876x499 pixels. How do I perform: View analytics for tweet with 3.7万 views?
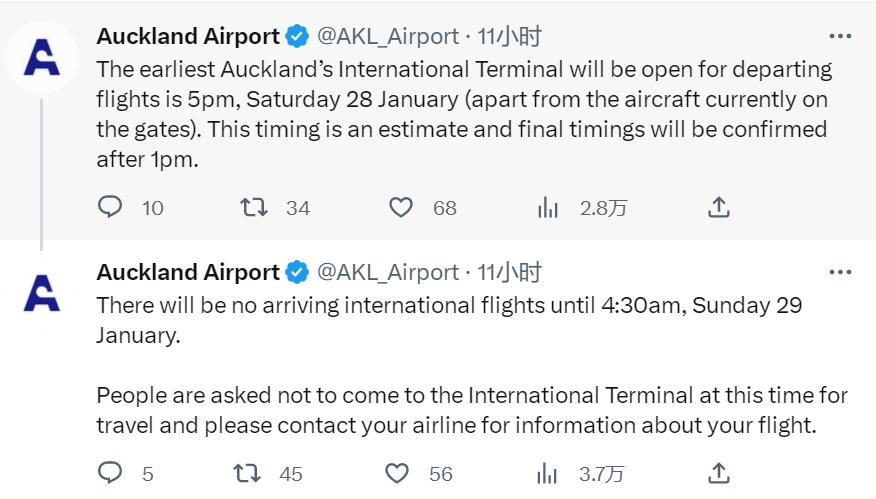click(x=548, y=473)
